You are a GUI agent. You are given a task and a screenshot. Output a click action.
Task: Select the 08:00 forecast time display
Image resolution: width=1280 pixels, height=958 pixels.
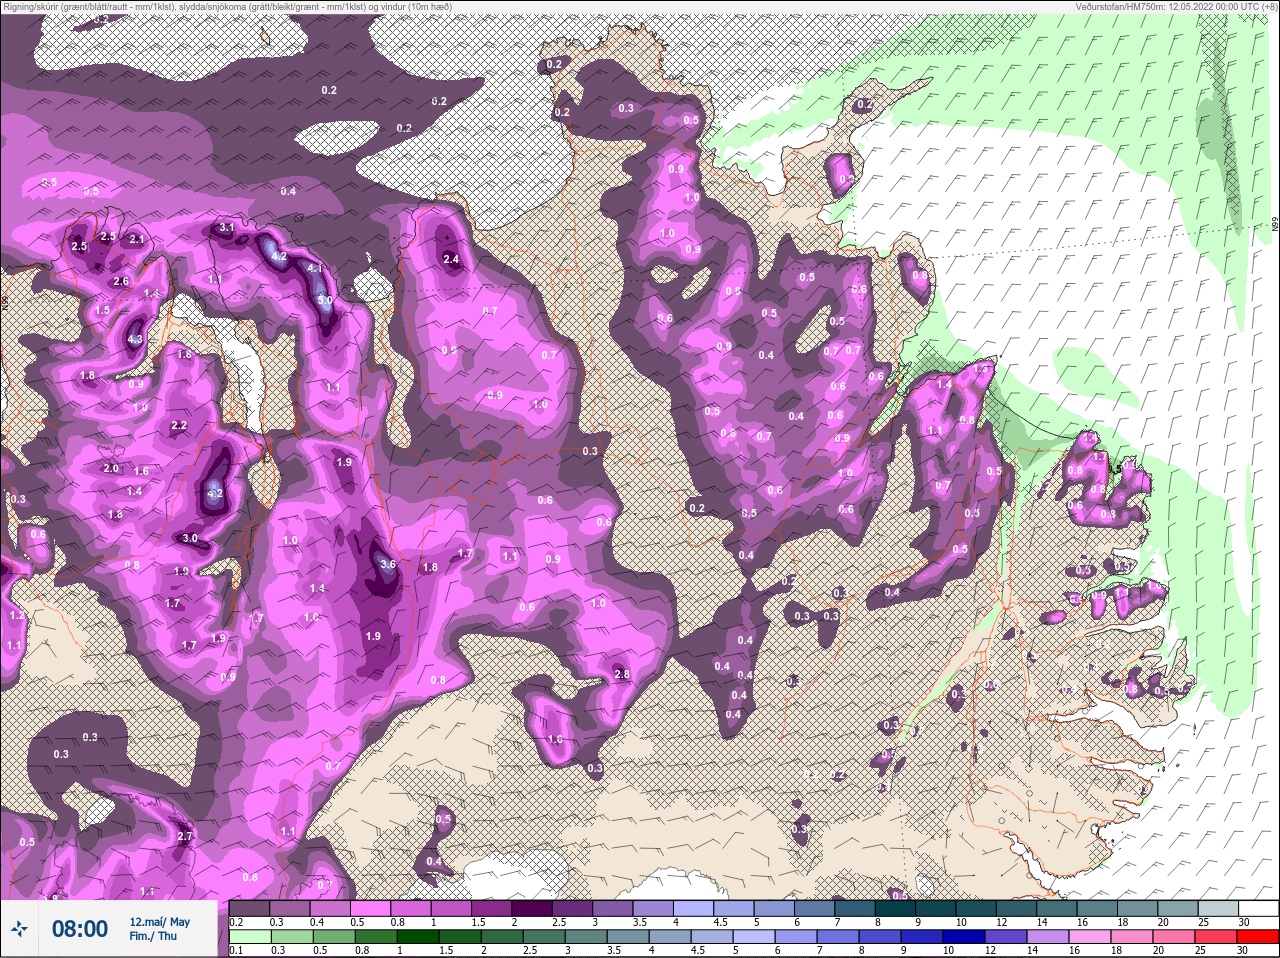[80, 929]
